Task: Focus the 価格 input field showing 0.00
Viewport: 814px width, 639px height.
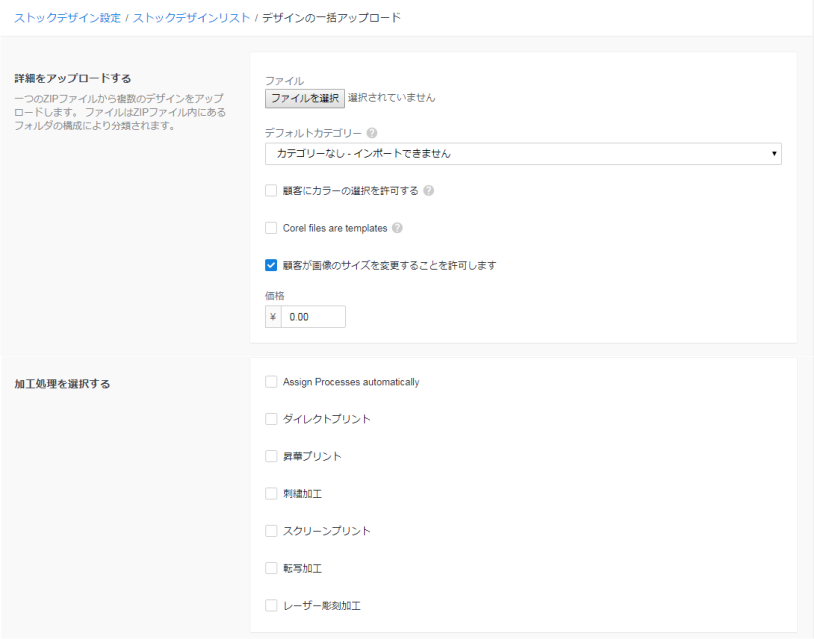Action: [x=314, y=317]
